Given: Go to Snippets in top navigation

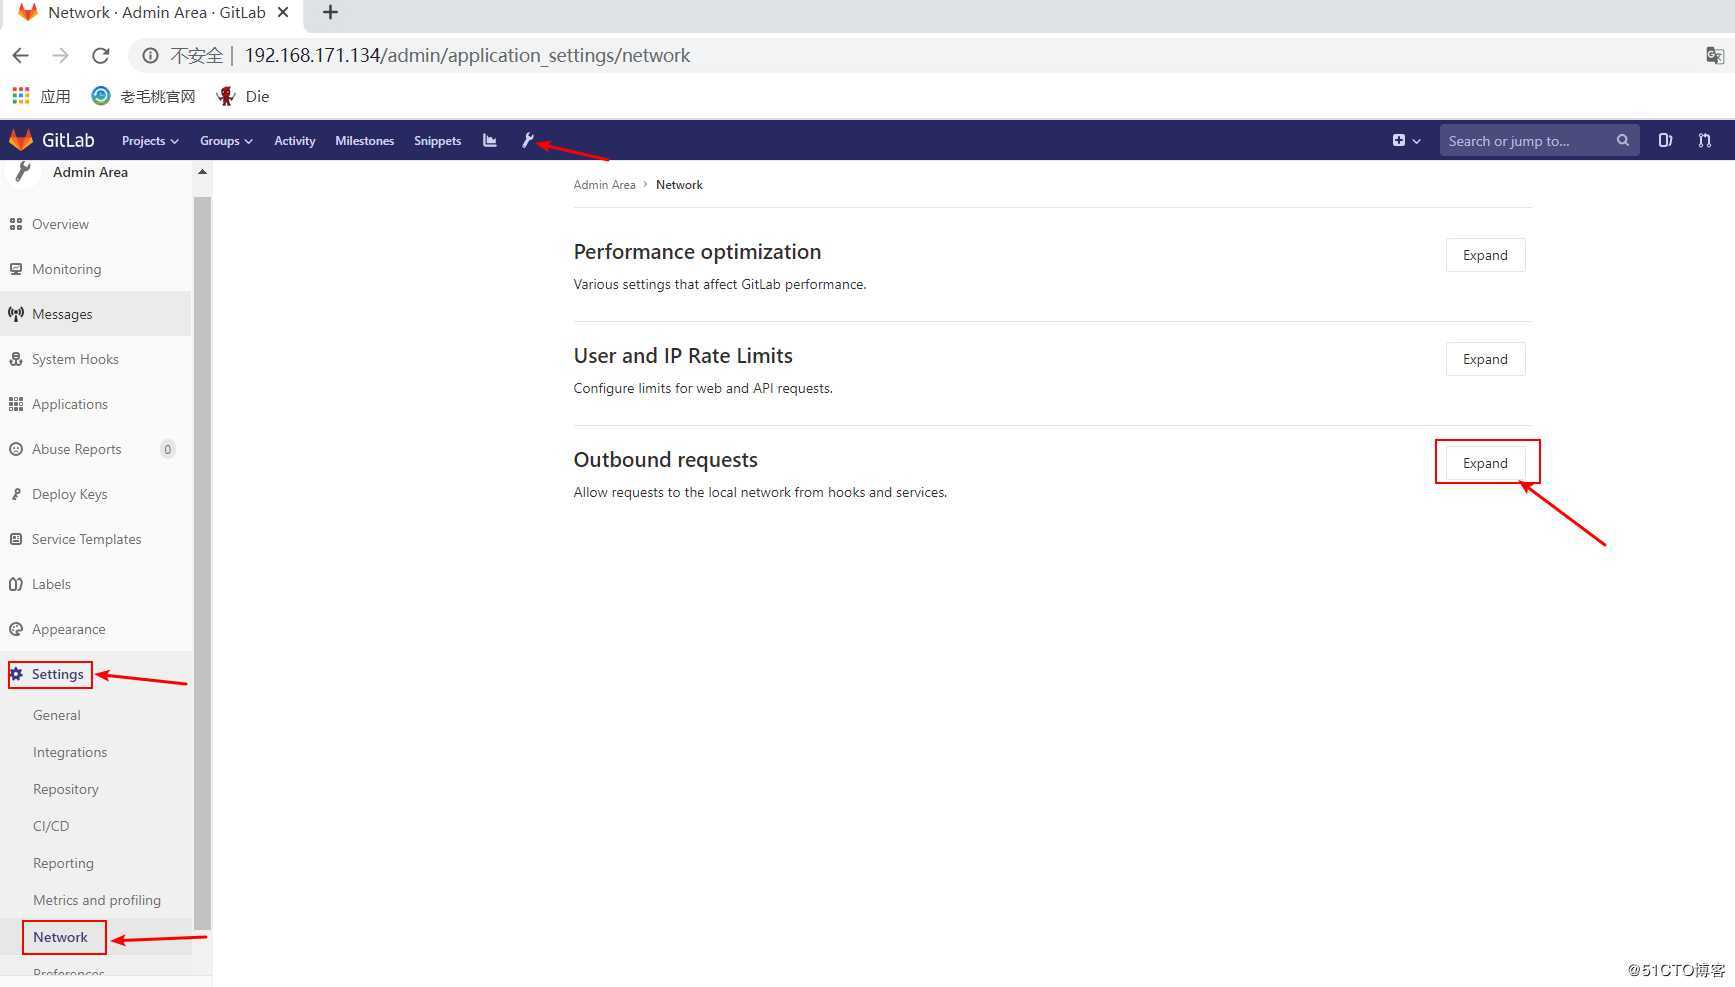Looking at the screenshot, I should [x=437, y=141].
